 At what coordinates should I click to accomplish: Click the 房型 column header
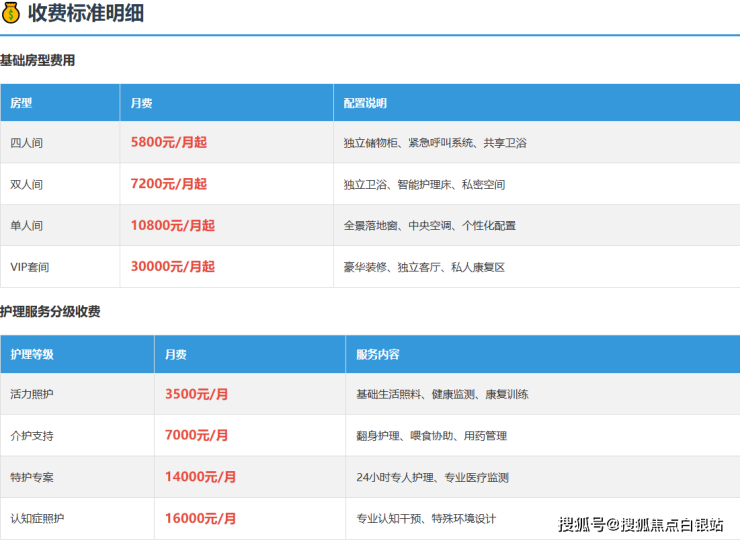point(21,103)
